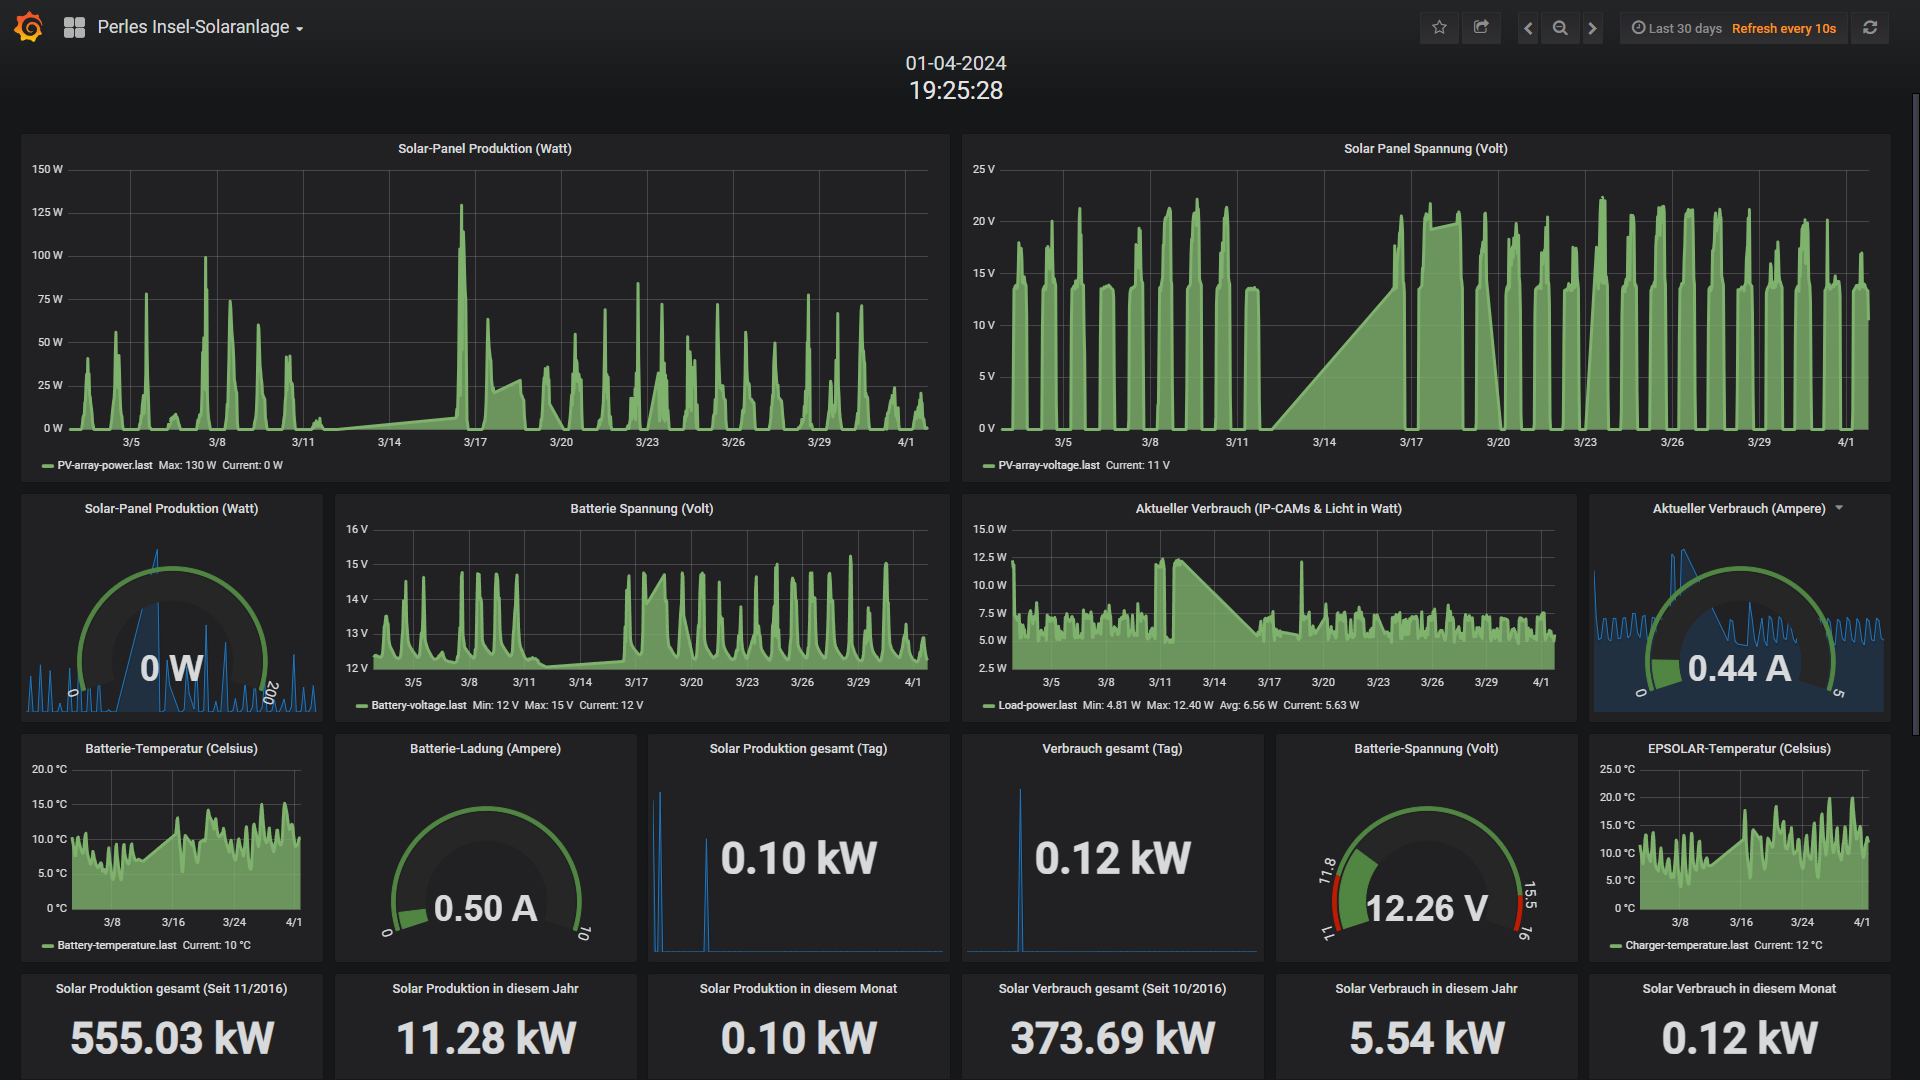This screenshot has width=1920, height=1080.
Task: Toggle Battery-voltage.last legend series
Action: point(418,705)
